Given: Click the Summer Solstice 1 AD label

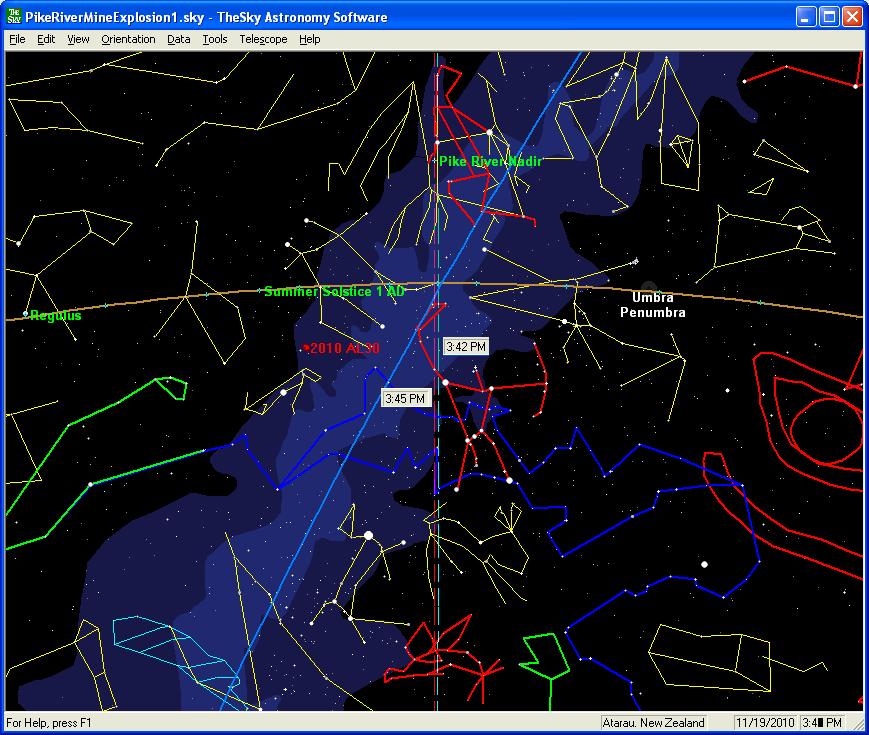Looking at the screenshot, I should 334,291.
